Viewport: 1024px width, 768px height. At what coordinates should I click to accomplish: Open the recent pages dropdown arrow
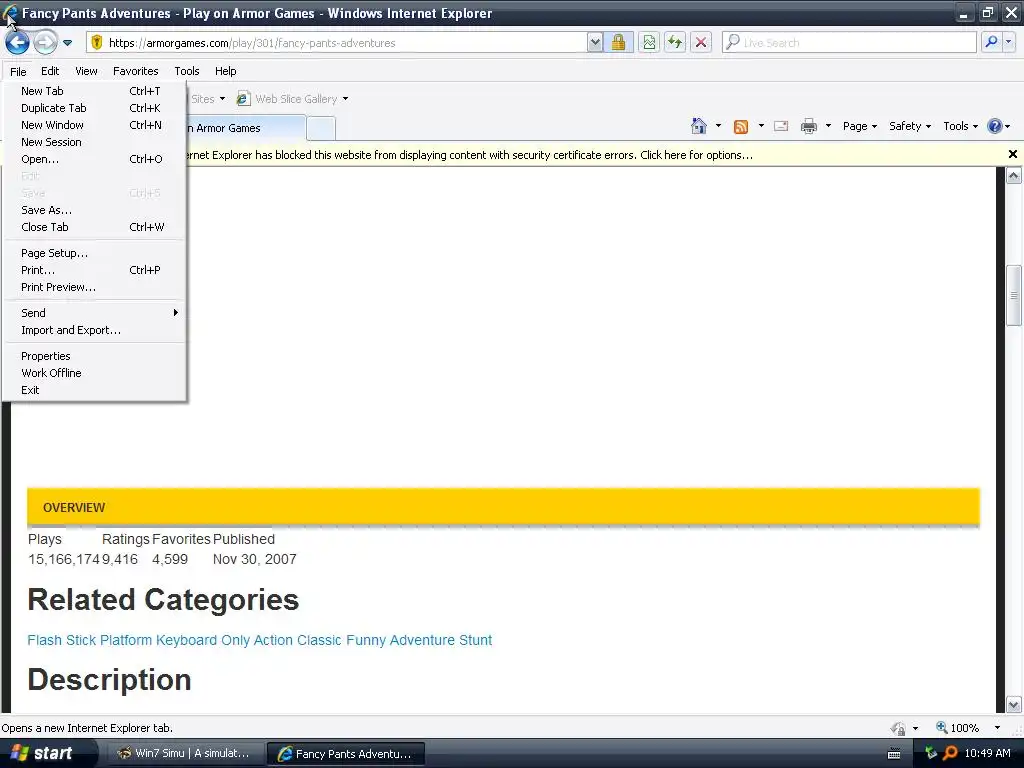[x=67, y=43]
